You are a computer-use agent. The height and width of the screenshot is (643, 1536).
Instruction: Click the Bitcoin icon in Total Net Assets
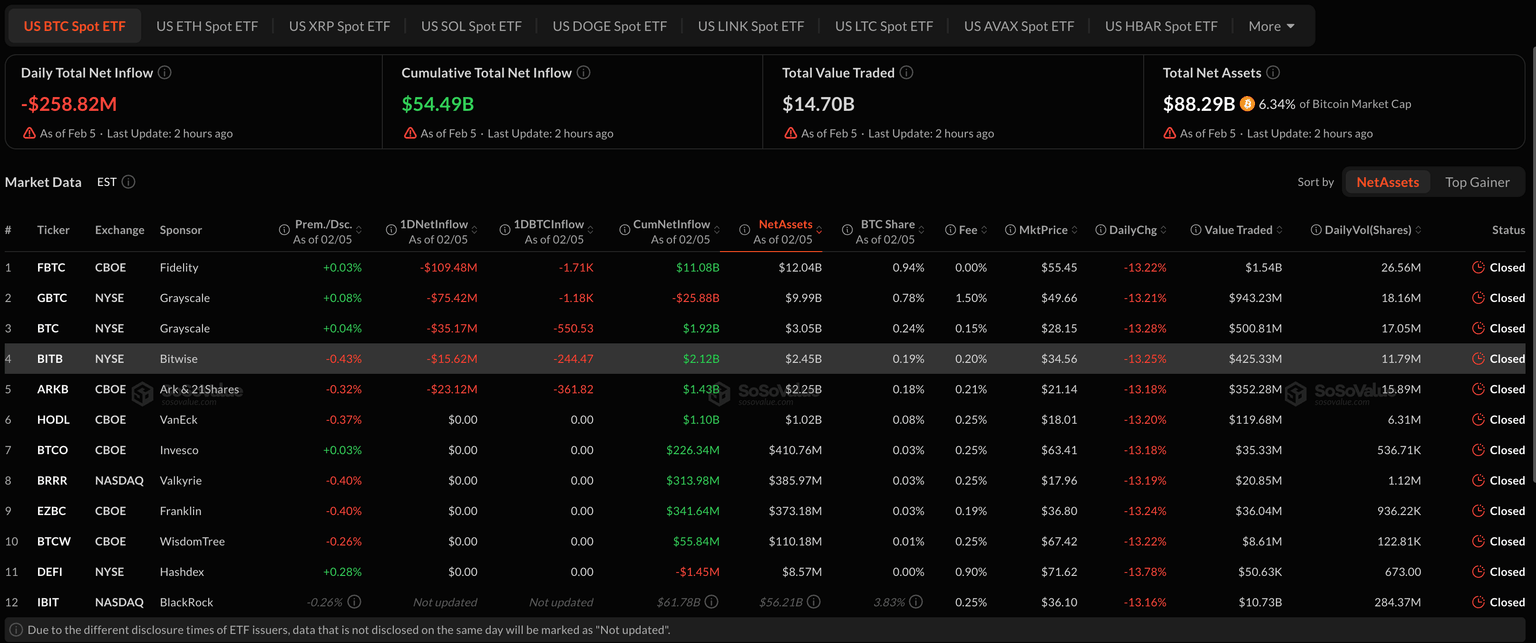1247,104
